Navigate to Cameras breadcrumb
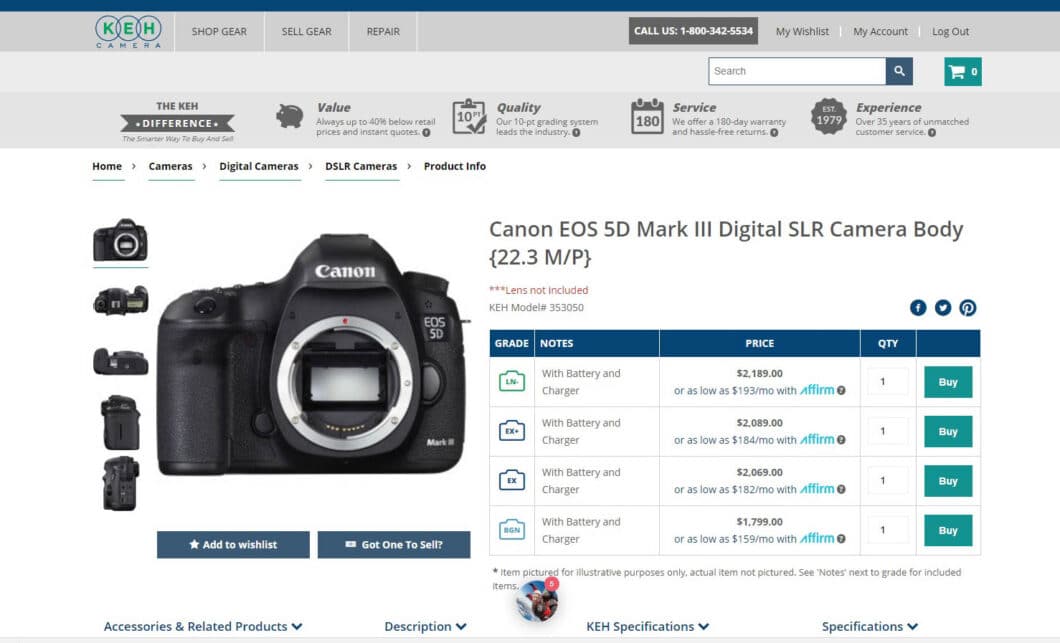 170,166
